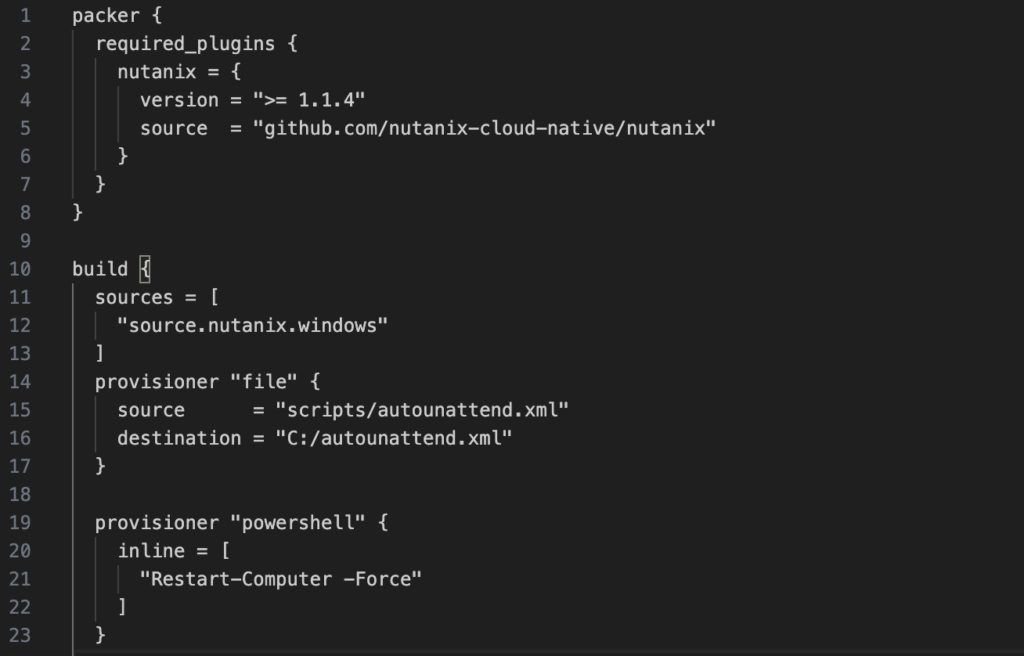Click the "Restart-Computer -Force" command string
The height and width of the screenshot is (656, 1024).
[281, 578]
